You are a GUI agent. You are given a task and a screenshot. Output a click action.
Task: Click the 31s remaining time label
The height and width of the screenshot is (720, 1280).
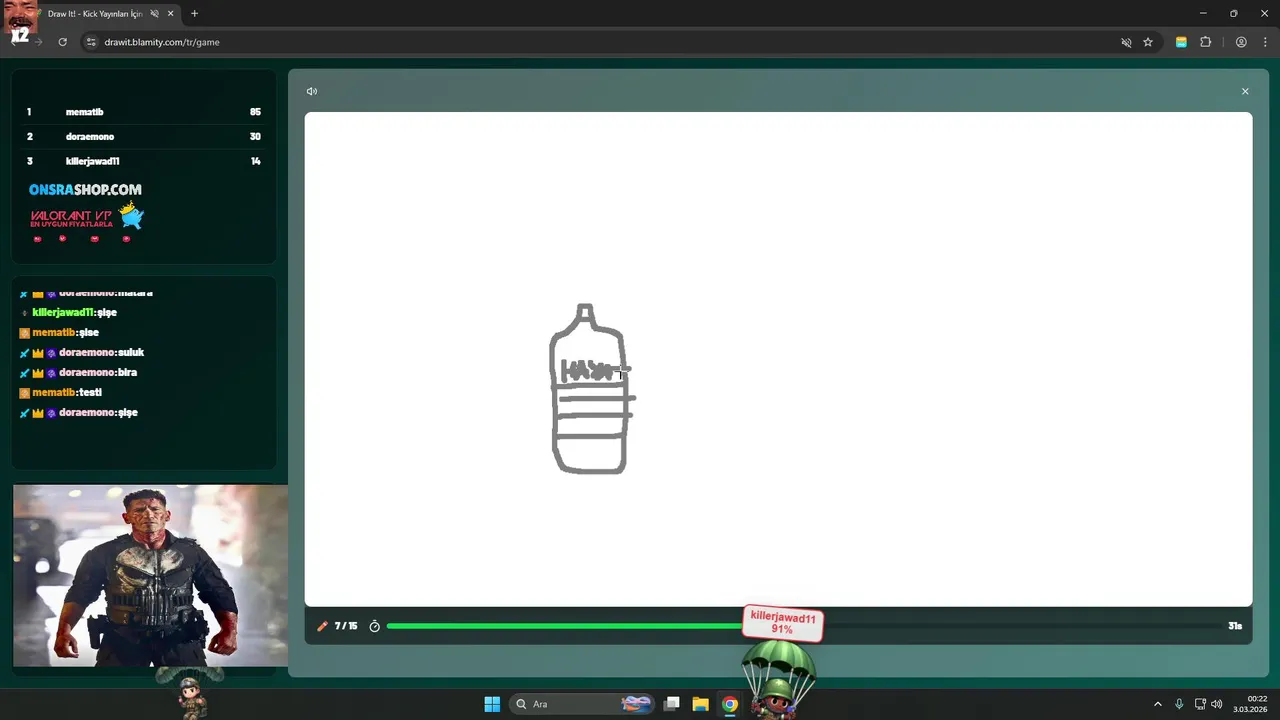(x=1235, y=626)
